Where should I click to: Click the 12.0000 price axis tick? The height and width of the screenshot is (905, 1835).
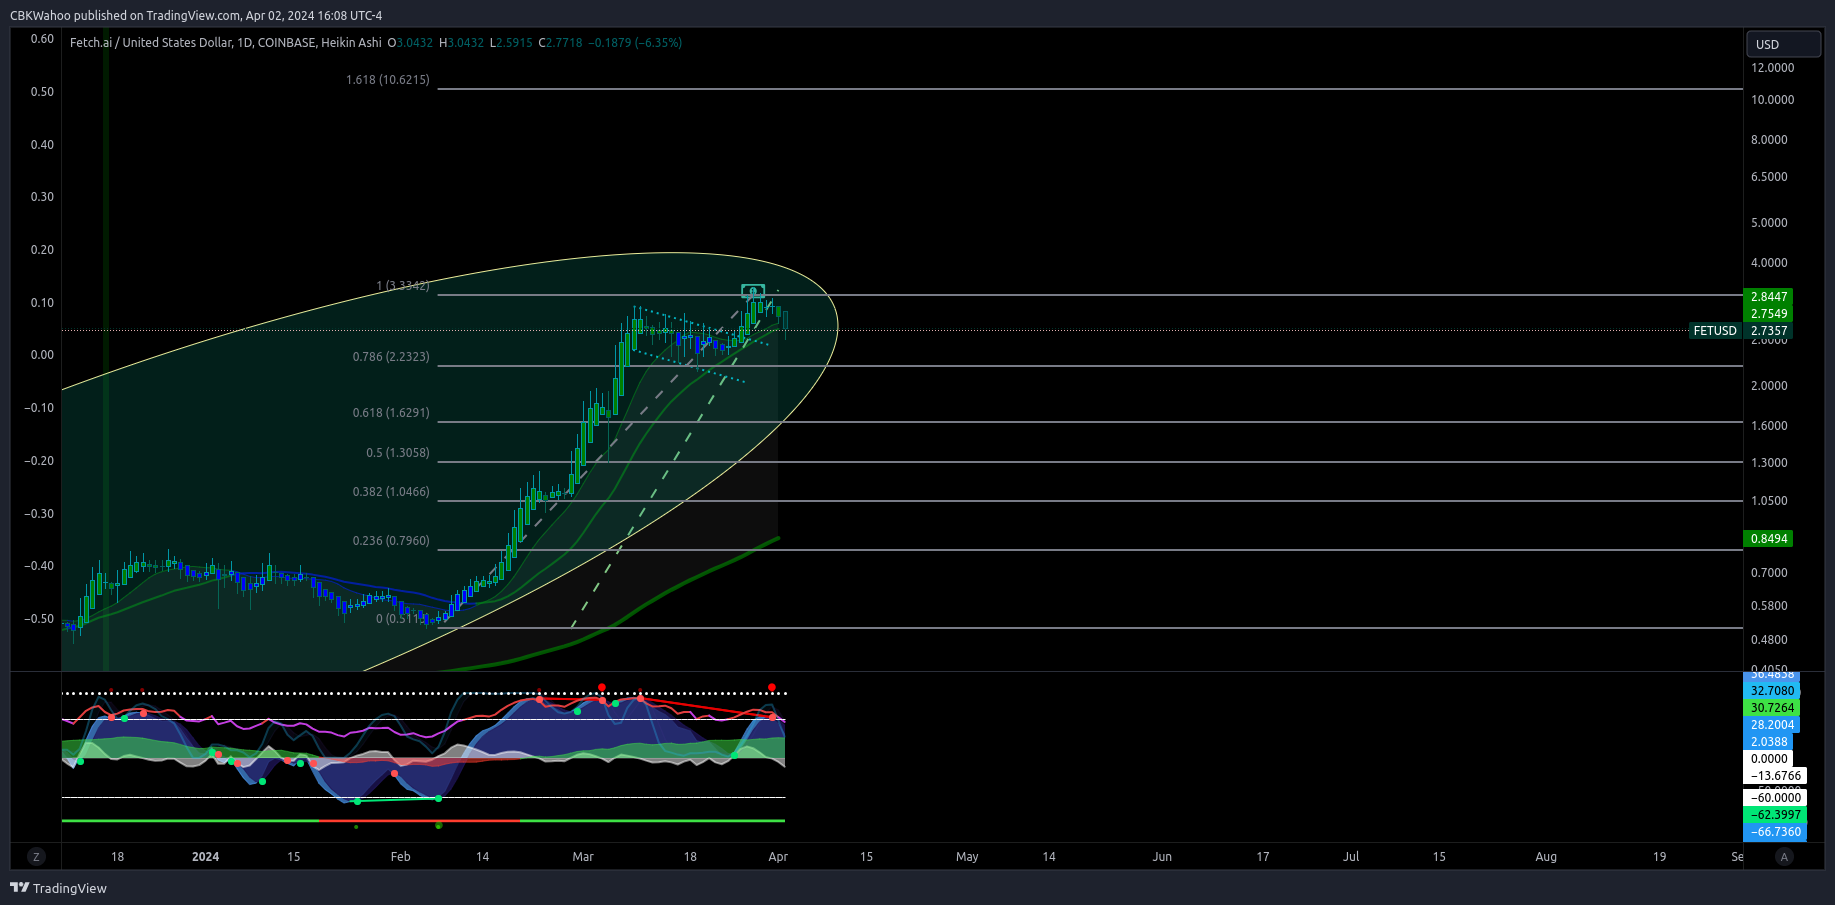(1772, 68)
